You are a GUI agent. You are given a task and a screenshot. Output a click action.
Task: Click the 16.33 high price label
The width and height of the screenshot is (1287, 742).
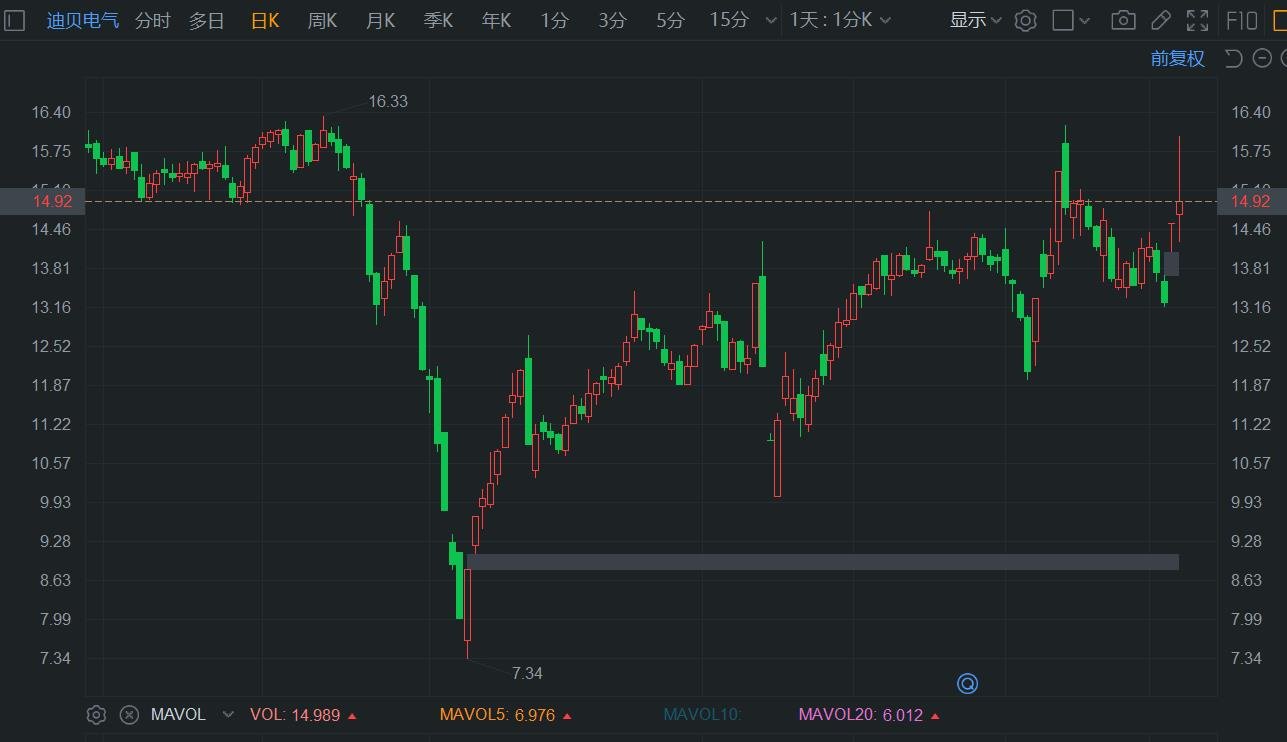388,101
